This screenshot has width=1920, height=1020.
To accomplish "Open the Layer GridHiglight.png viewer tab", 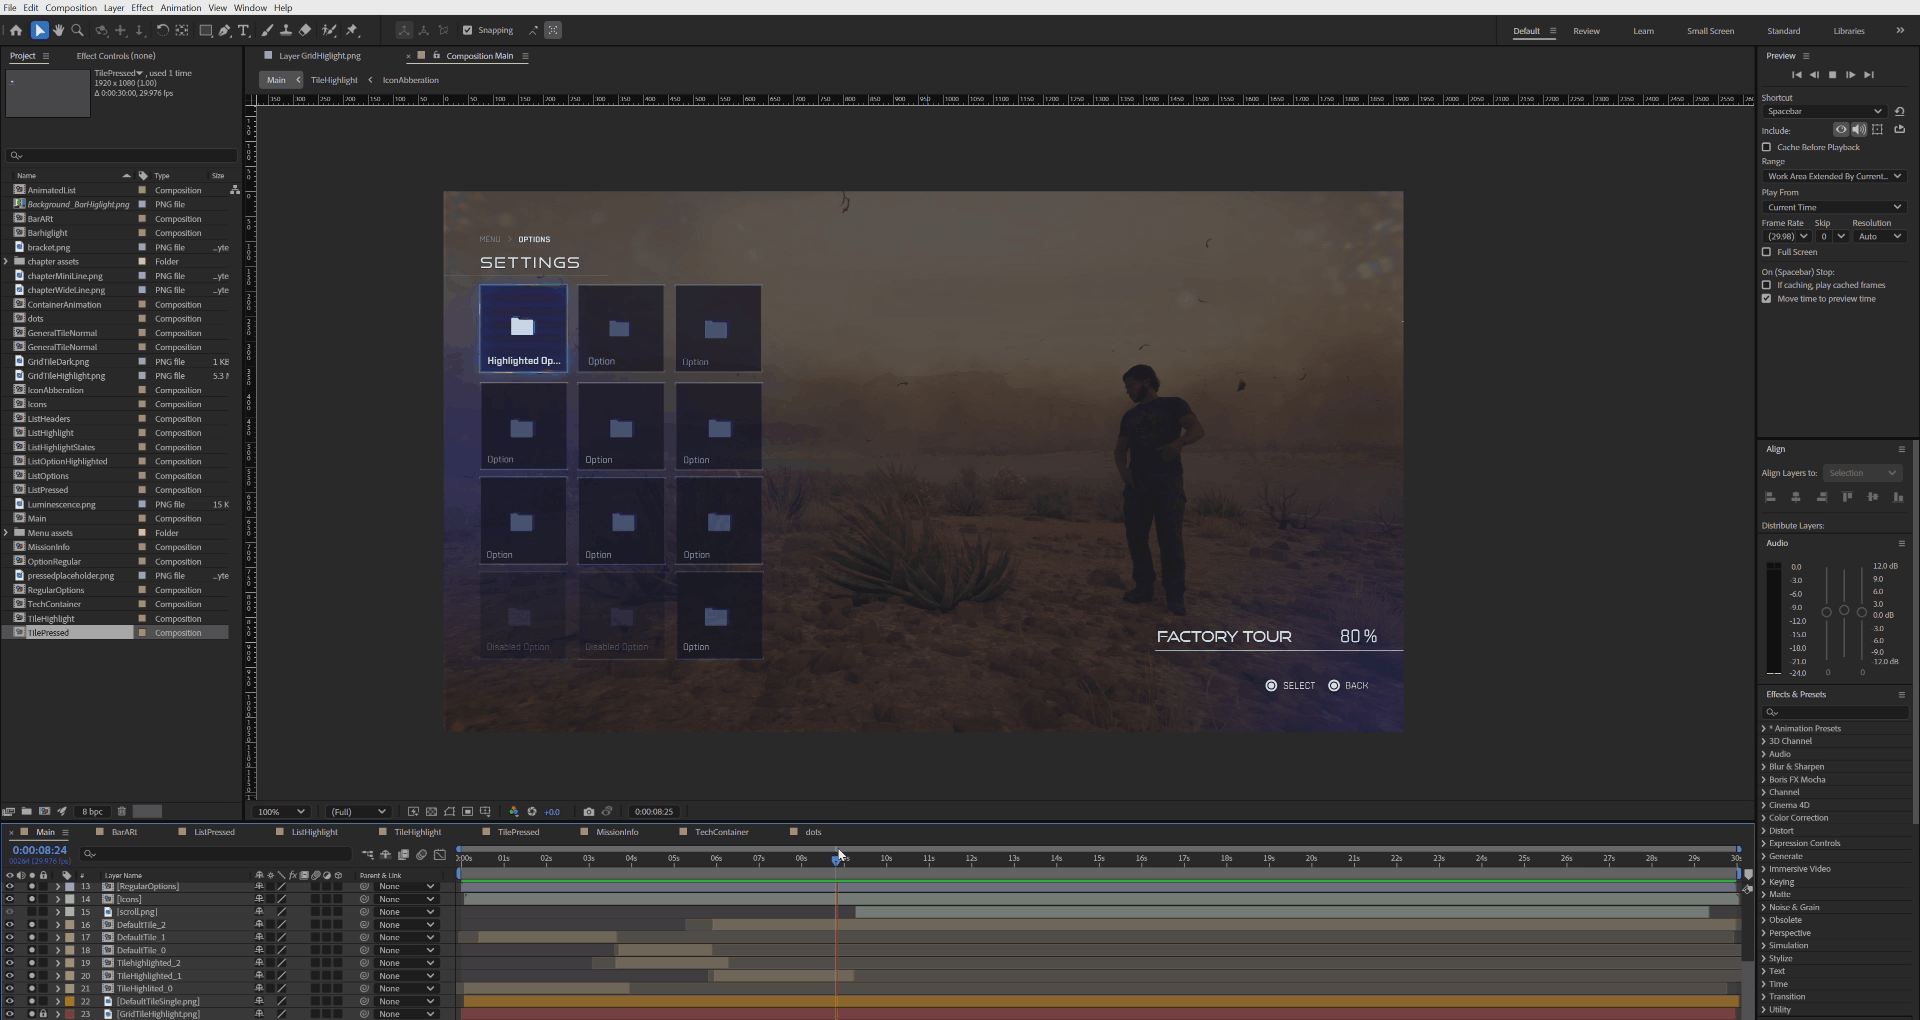I will 319,56.
